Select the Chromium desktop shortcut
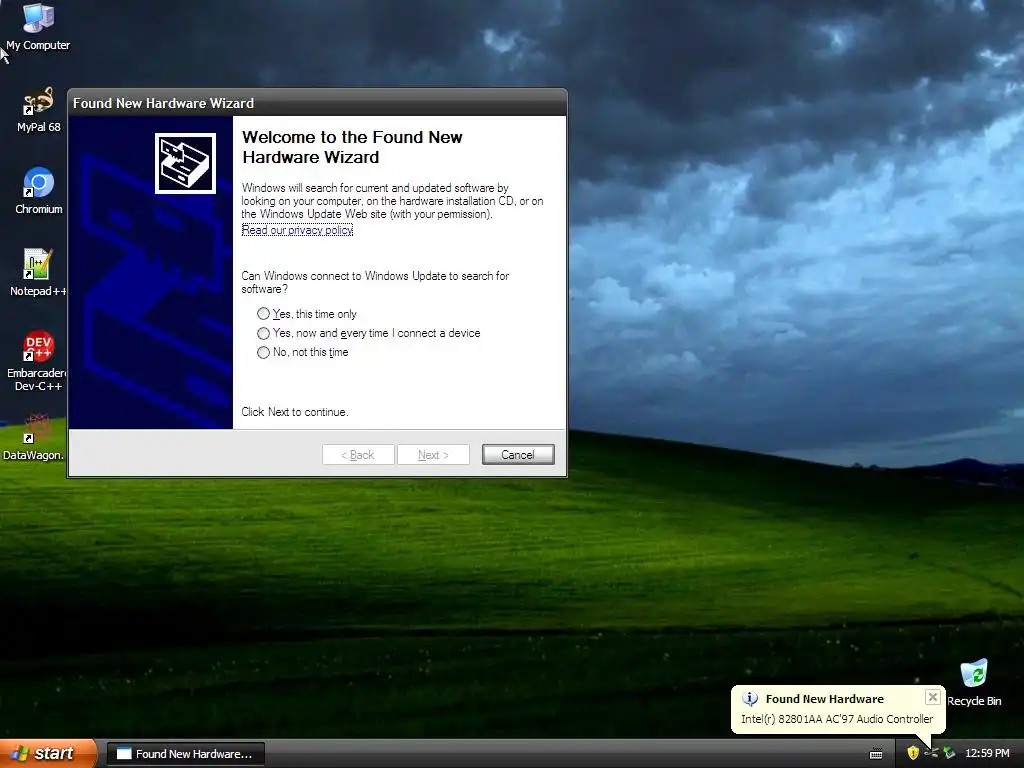Screen dimensions: 1024x768 pos(39,191)
